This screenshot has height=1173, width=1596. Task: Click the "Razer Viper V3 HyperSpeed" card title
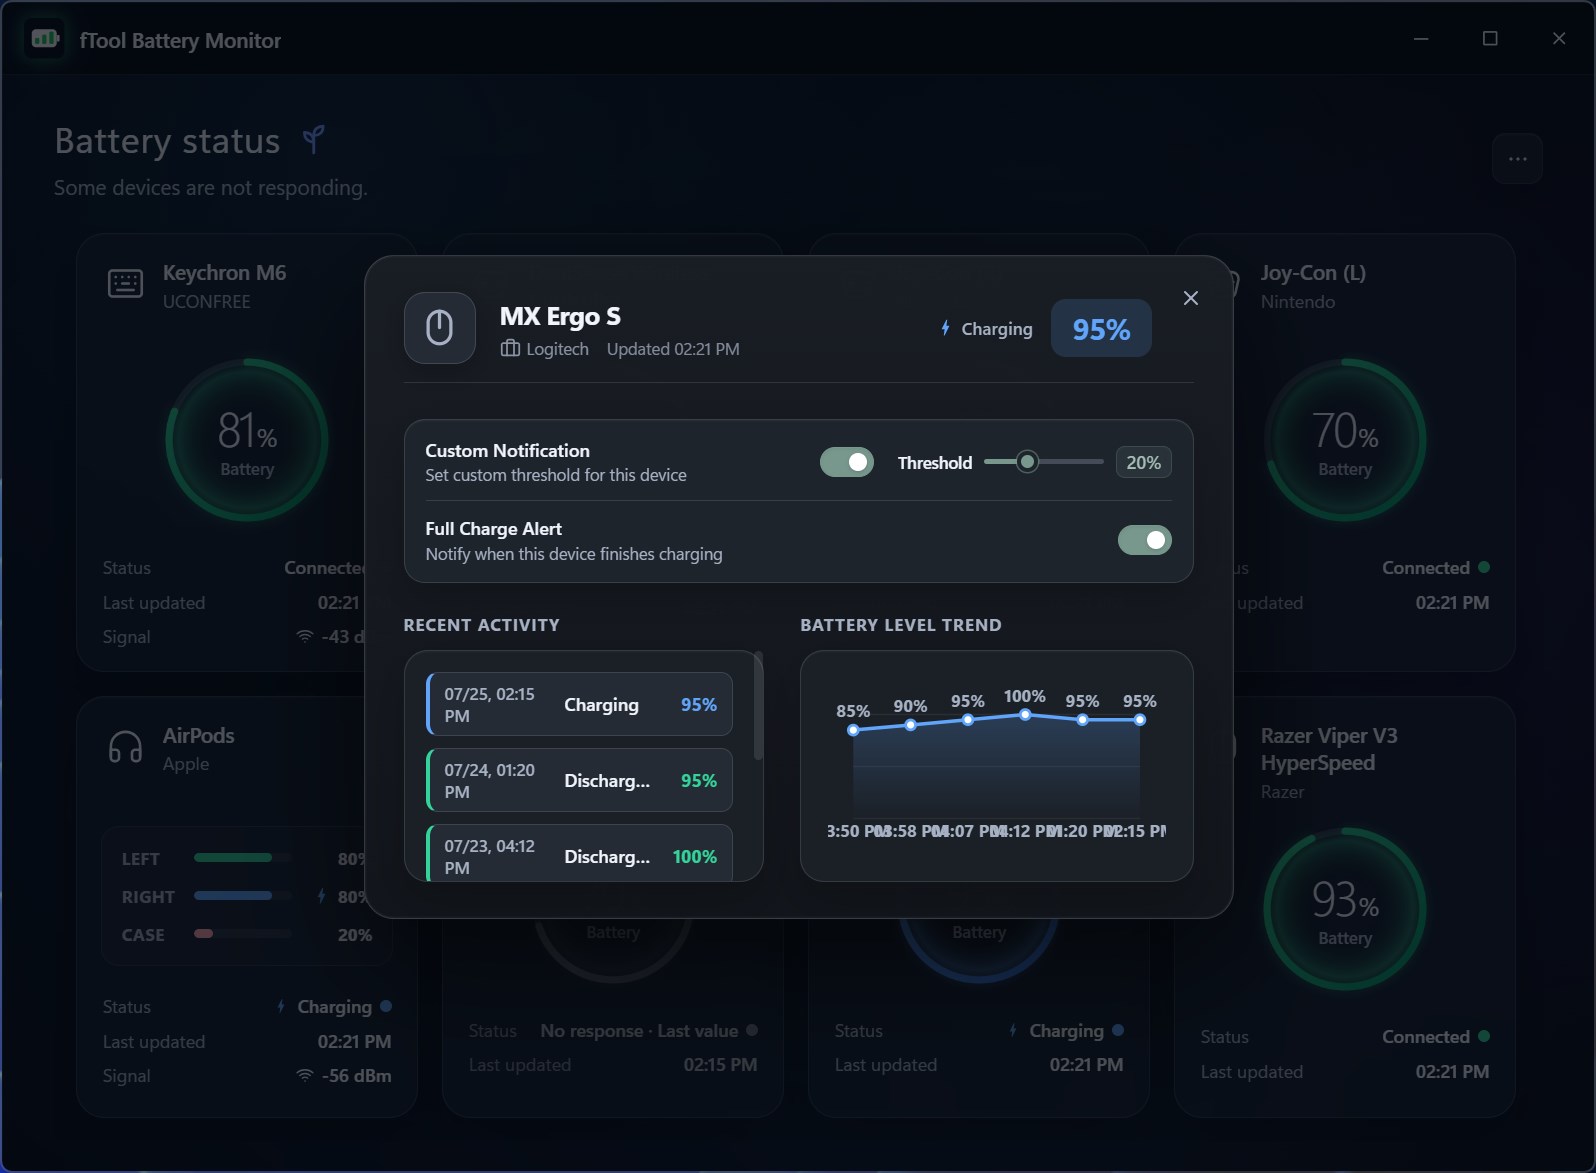(1329, 749)
